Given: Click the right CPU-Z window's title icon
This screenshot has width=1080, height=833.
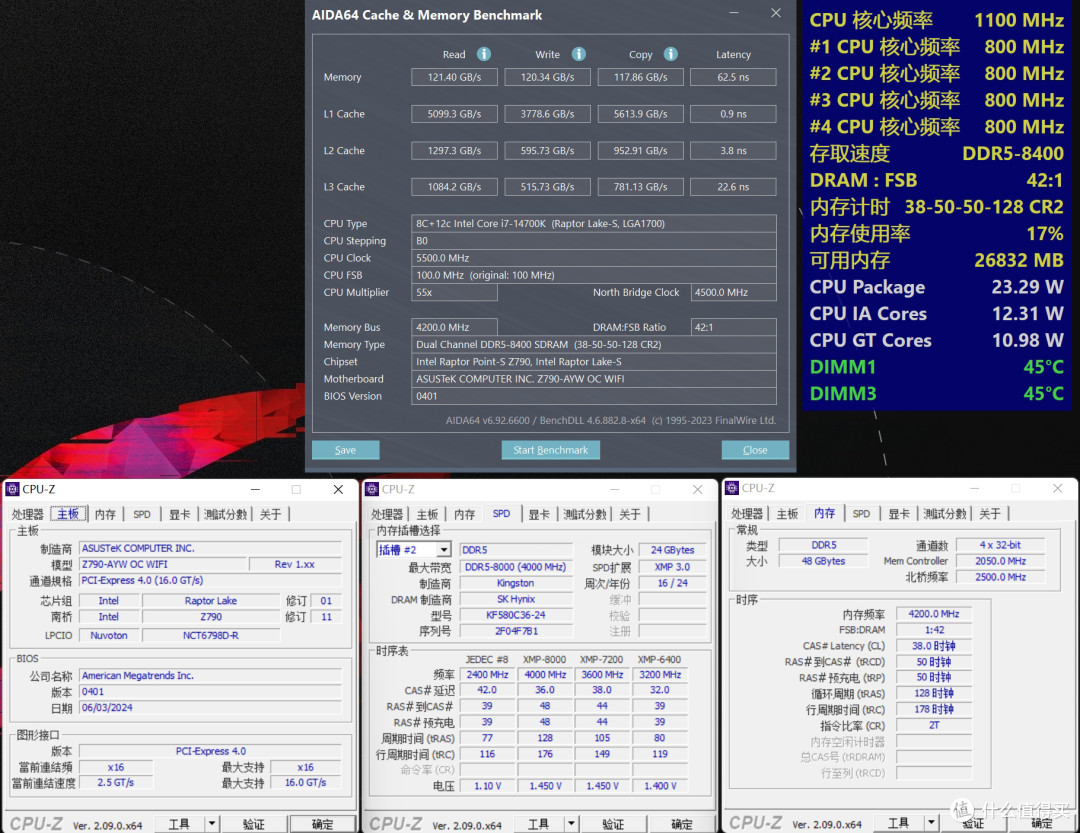Looking at the screenshot, I should click(731, 488).
